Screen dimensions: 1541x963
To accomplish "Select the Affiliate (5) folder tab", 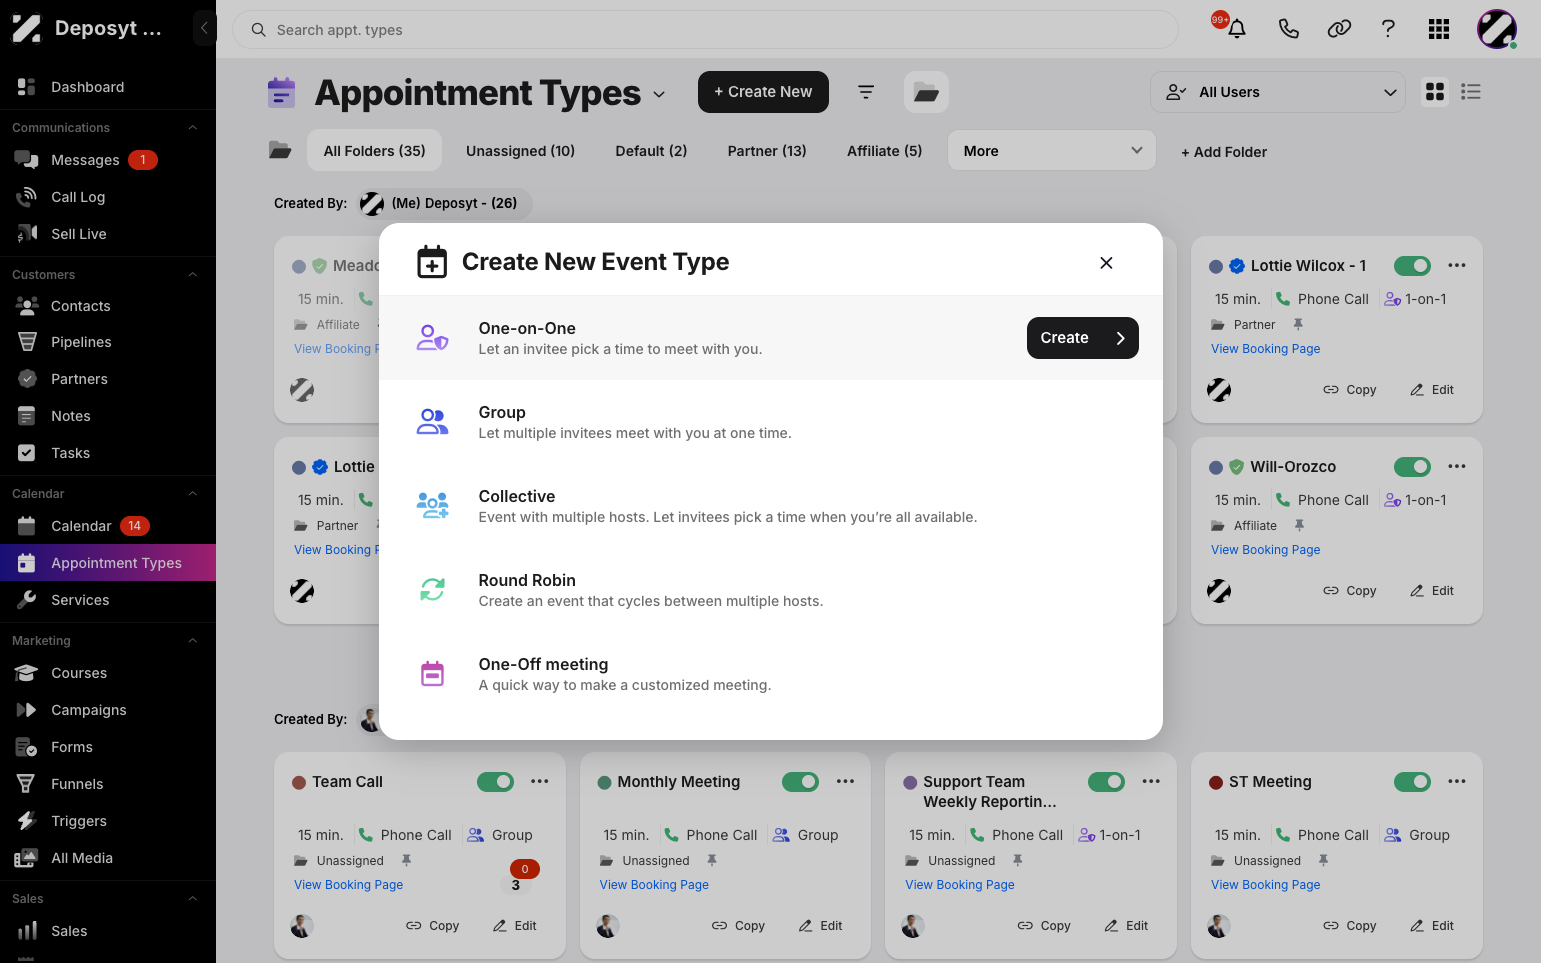I will tap(884, 151).
